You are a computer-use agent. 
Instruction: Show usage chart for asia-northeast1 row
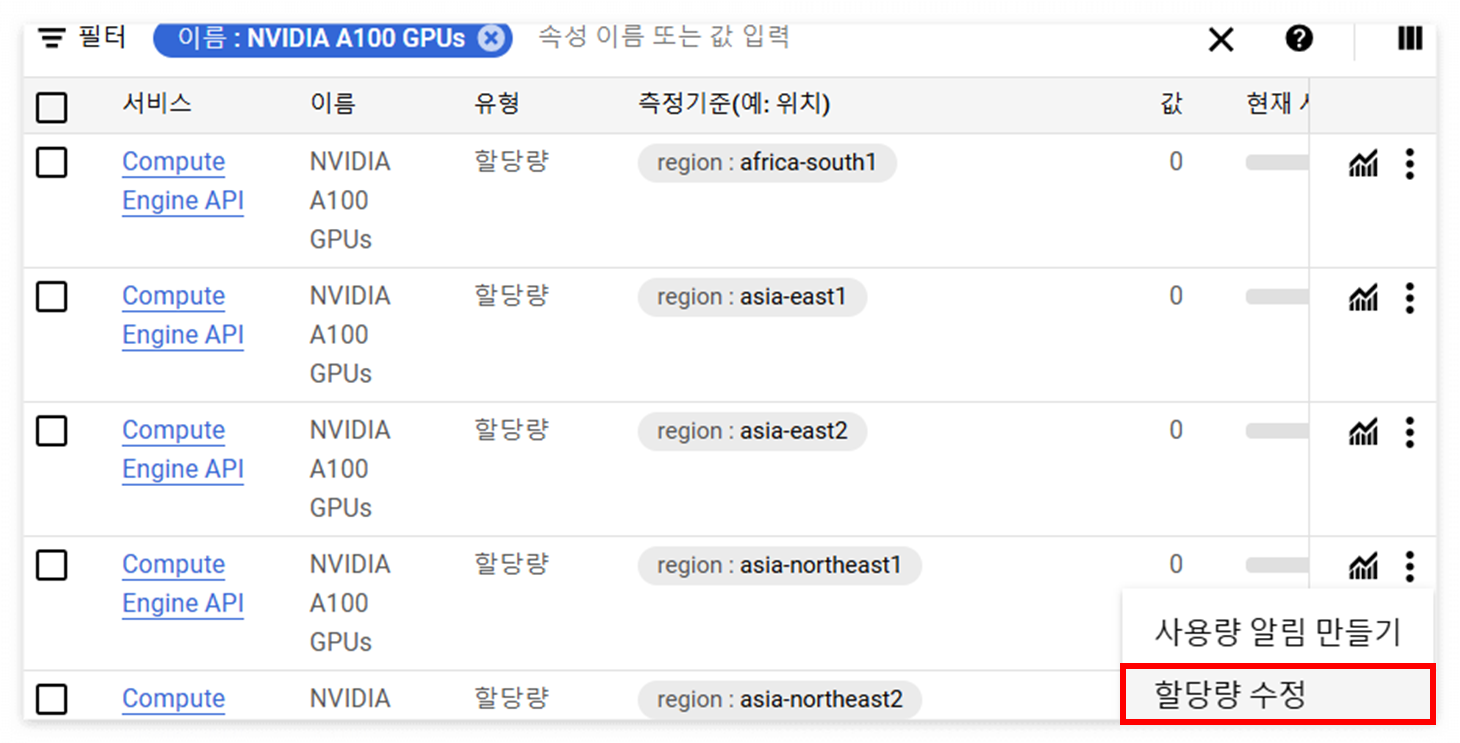[x=1363, y=566]
